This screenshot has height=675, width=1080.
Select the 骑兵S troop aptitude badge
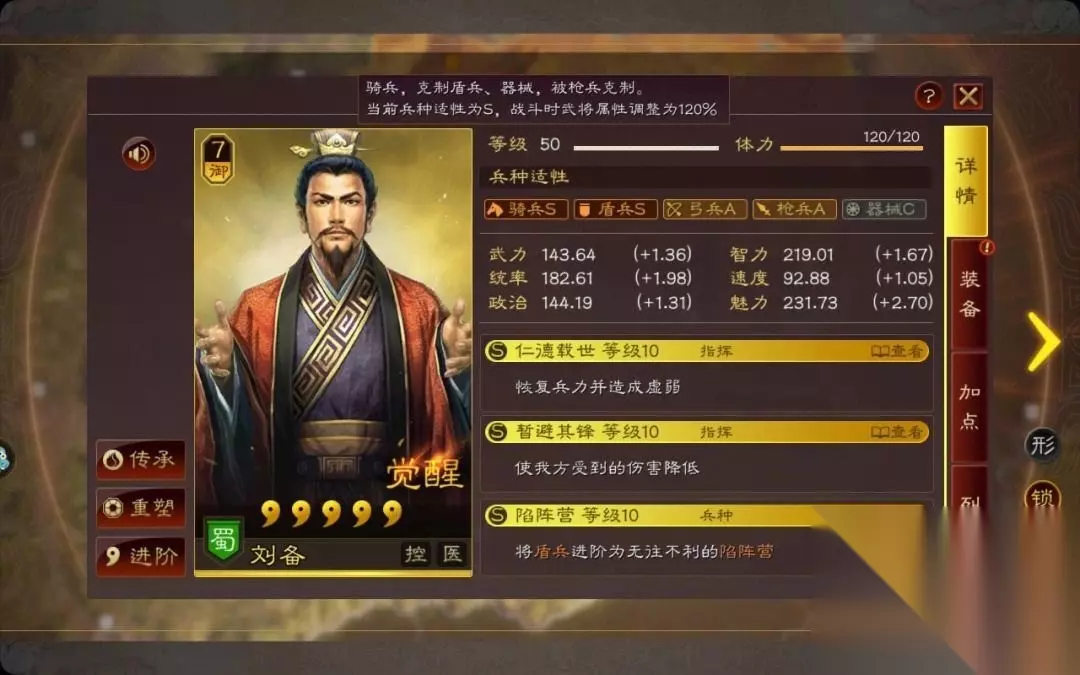tap(526, 209)
